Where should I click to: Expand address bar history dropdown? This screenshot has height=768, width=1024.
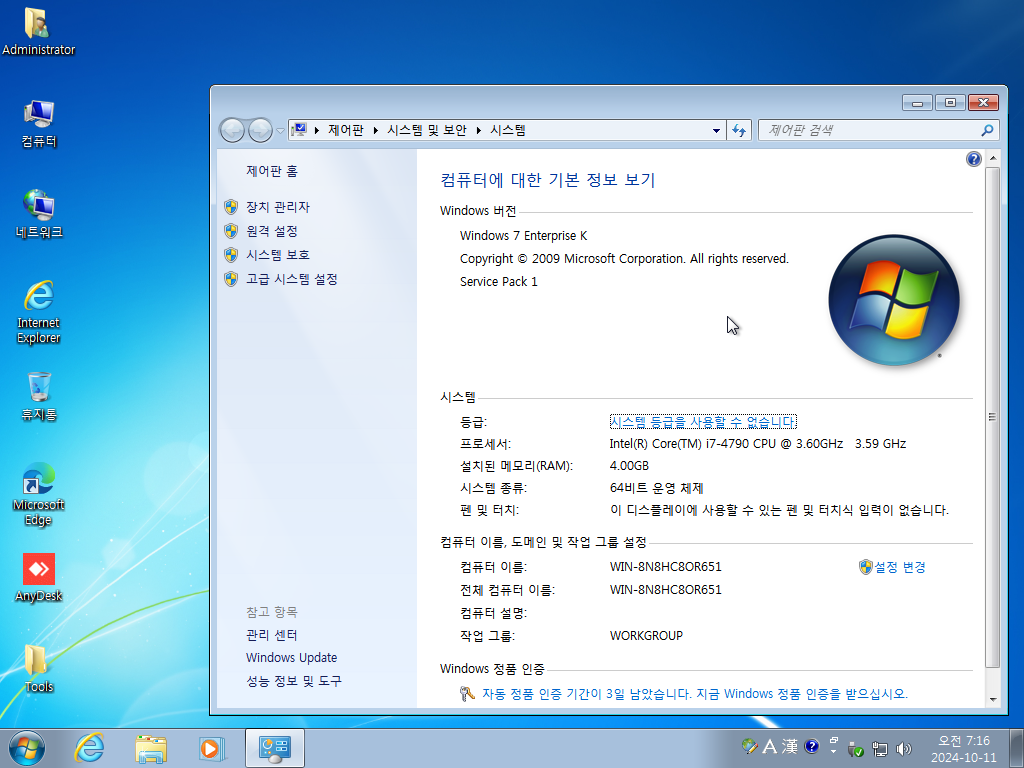(x=716, y=131)
